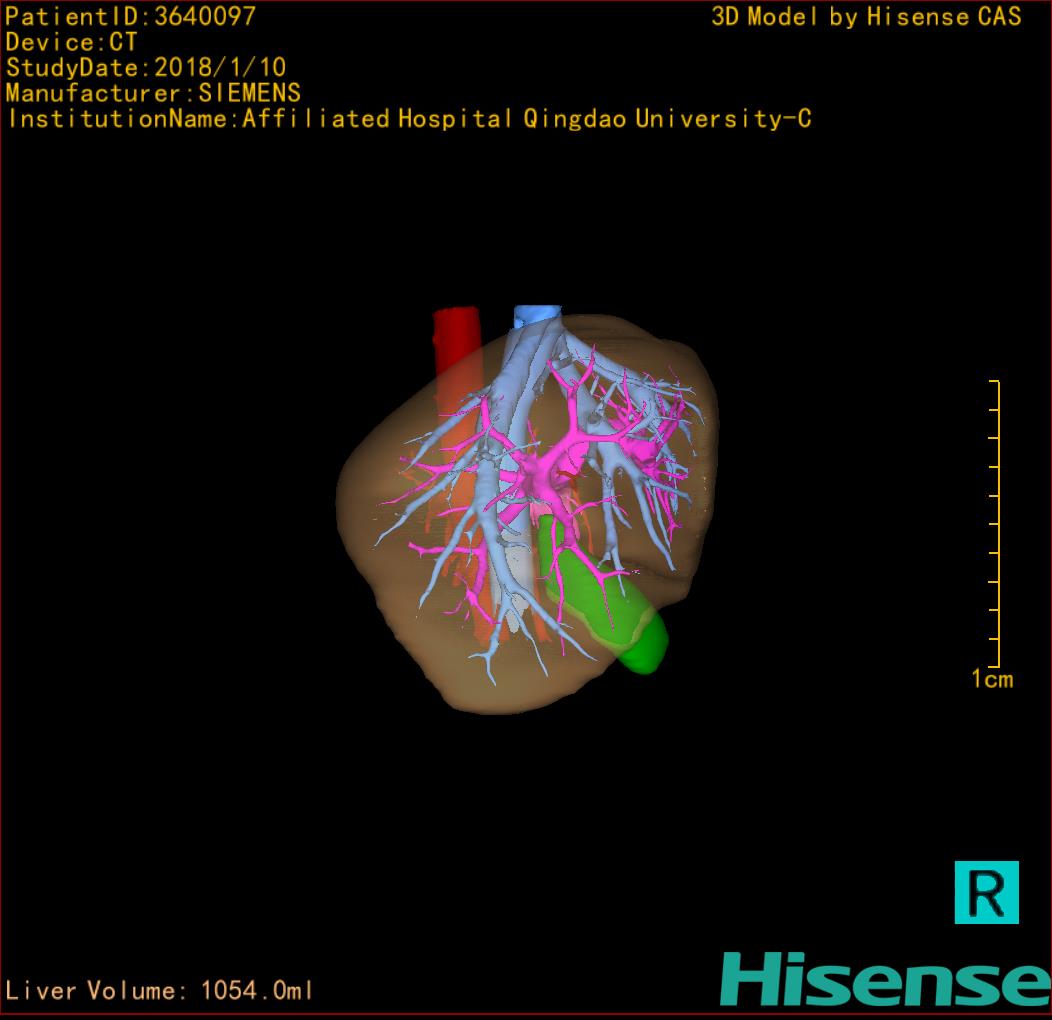Click the InstitutionName overlay text

click(409, 119)
